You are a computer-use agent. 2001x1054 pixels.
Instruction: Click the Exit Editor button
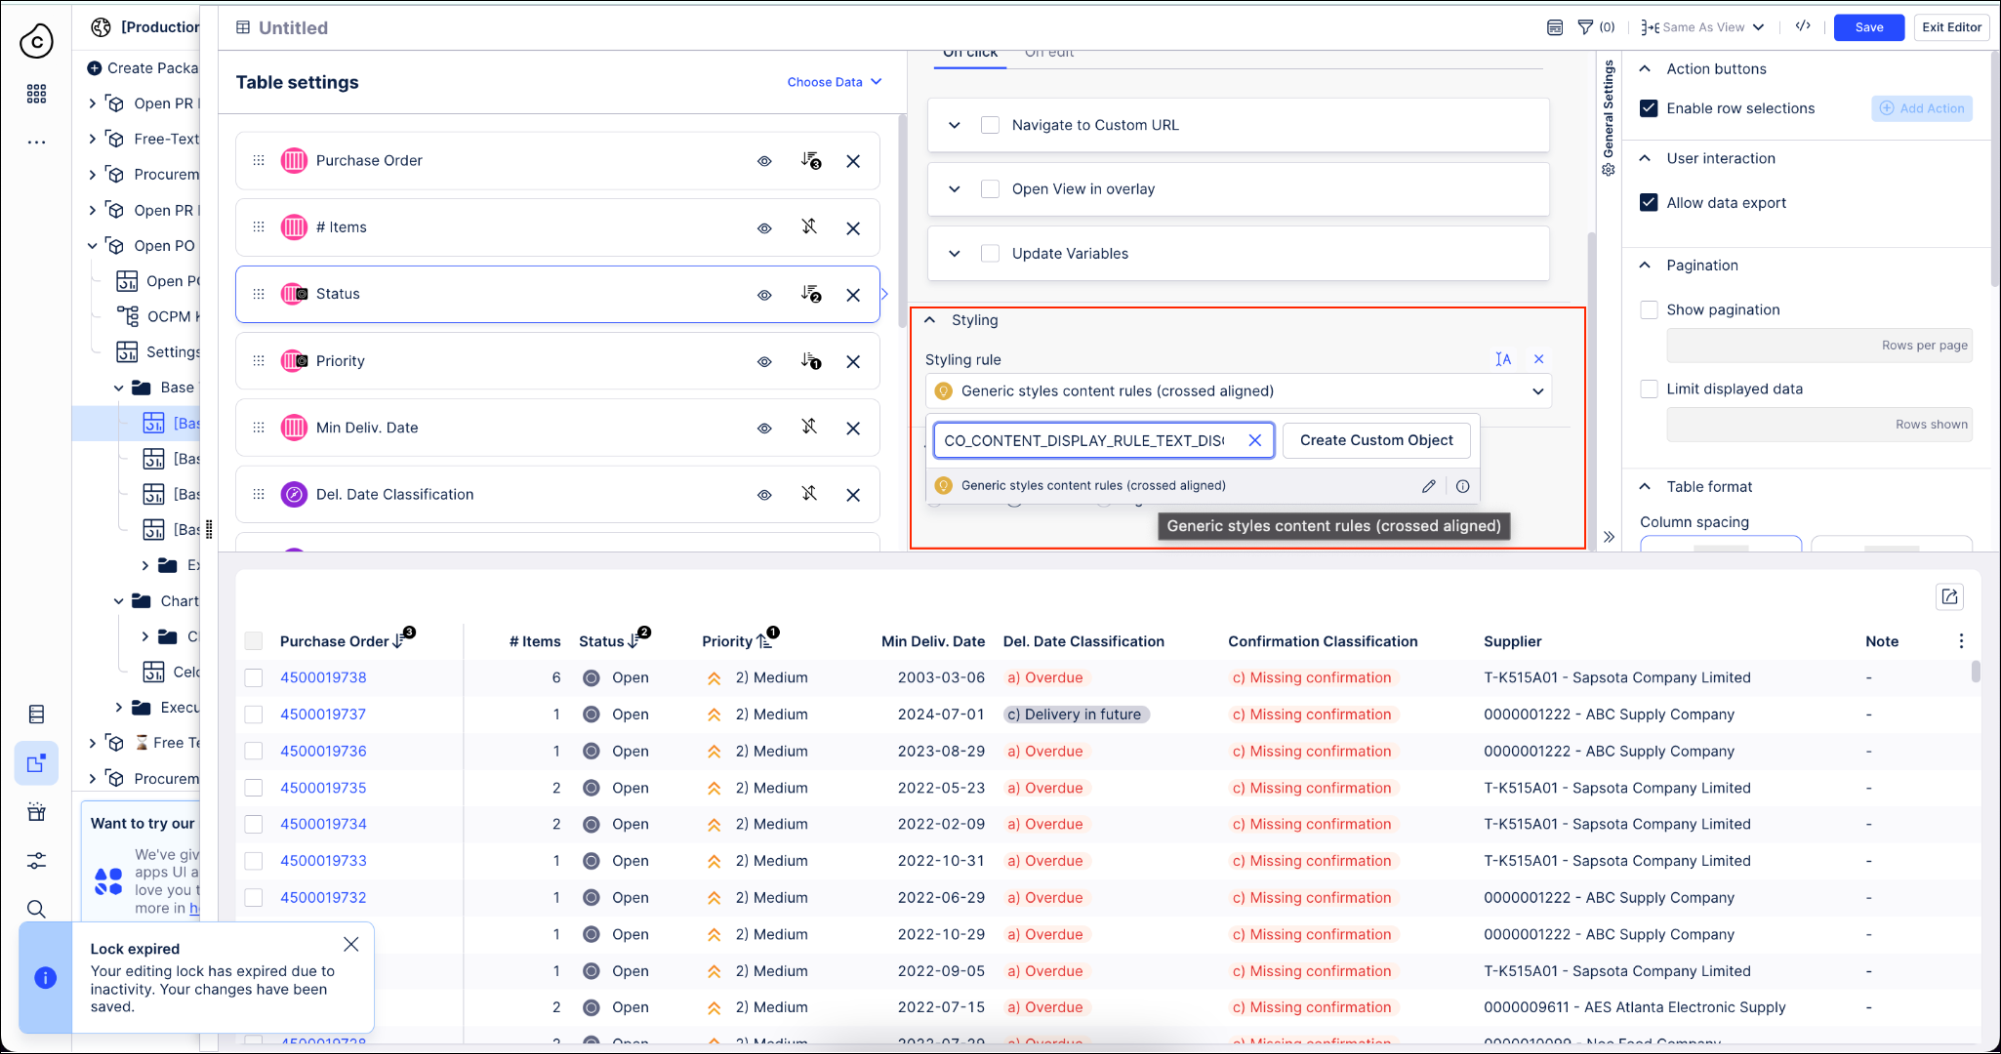[1951, 27]
